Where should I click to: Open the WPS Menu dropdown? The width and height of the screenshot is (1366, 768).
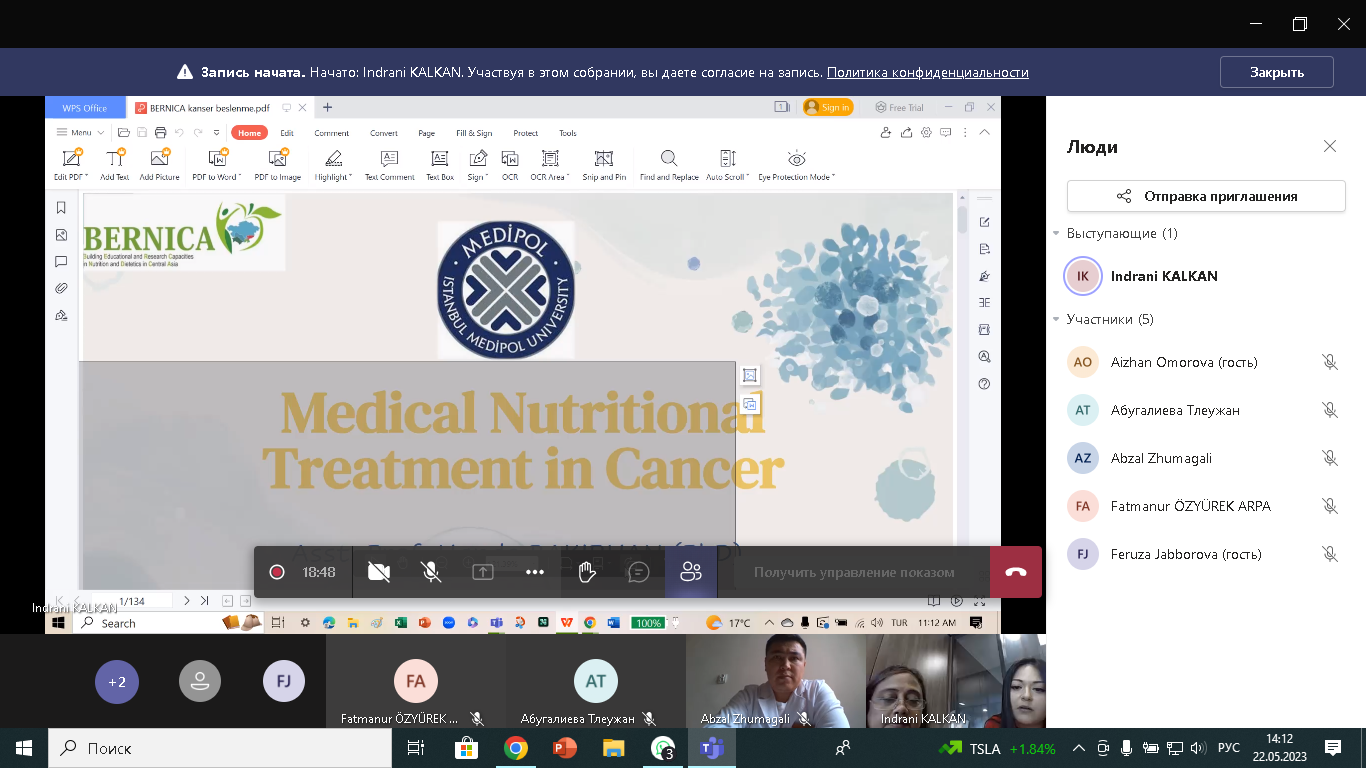point(81,132)
